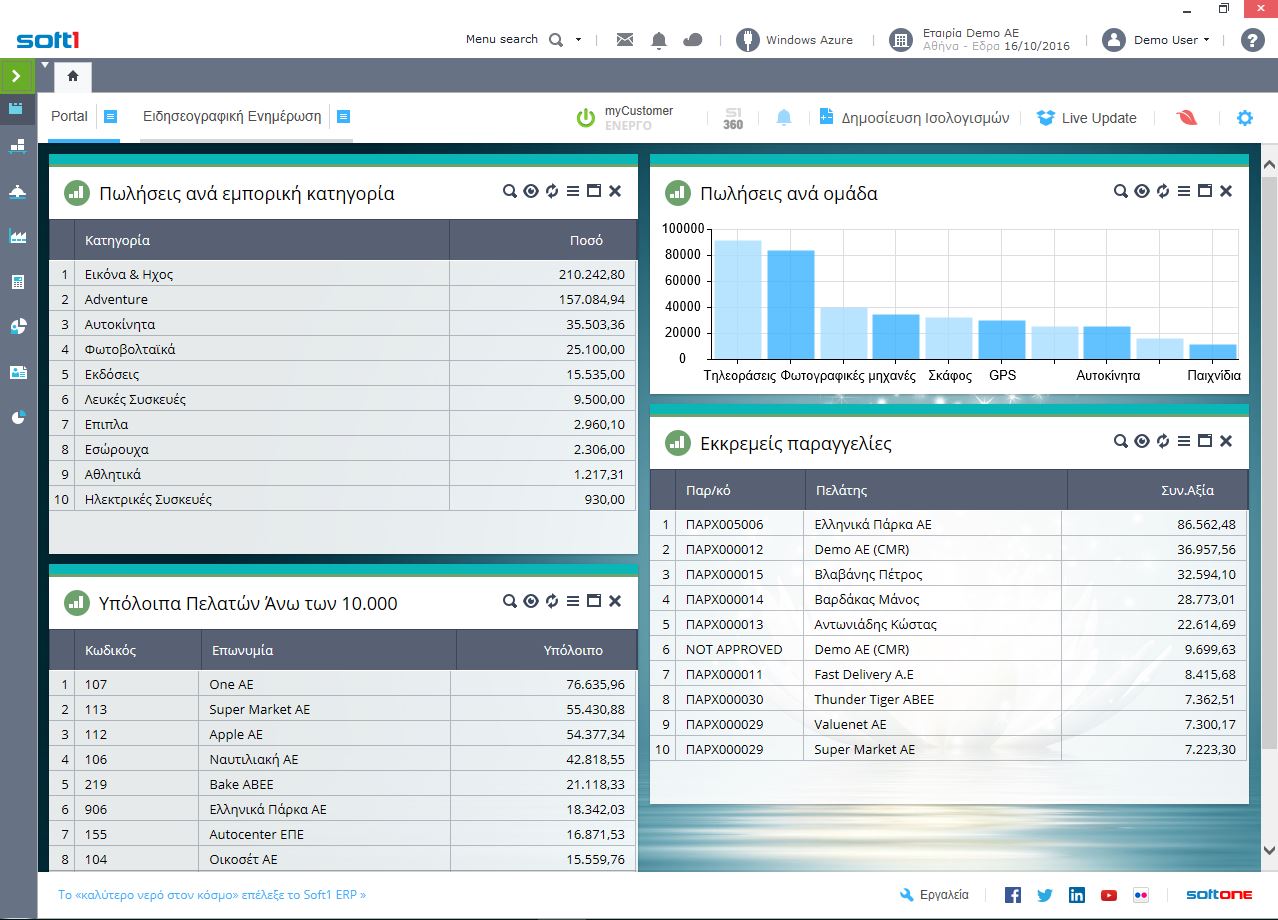1278x920 pixels.
Task: Toggle eye view on Υπόλοιπα Πελατών widget
Action: click(531, 601)
